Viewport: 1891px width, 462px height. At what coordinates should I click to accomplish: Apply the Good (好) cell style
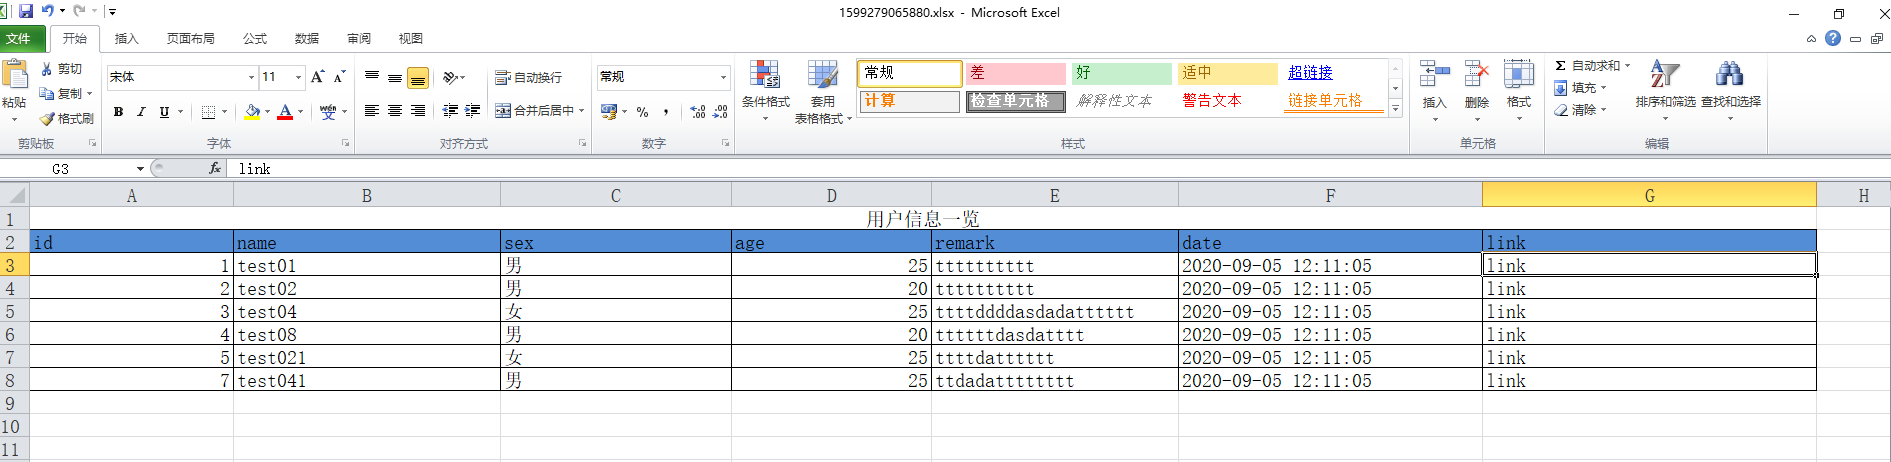pyautogui.click(x=1122, y=73)
